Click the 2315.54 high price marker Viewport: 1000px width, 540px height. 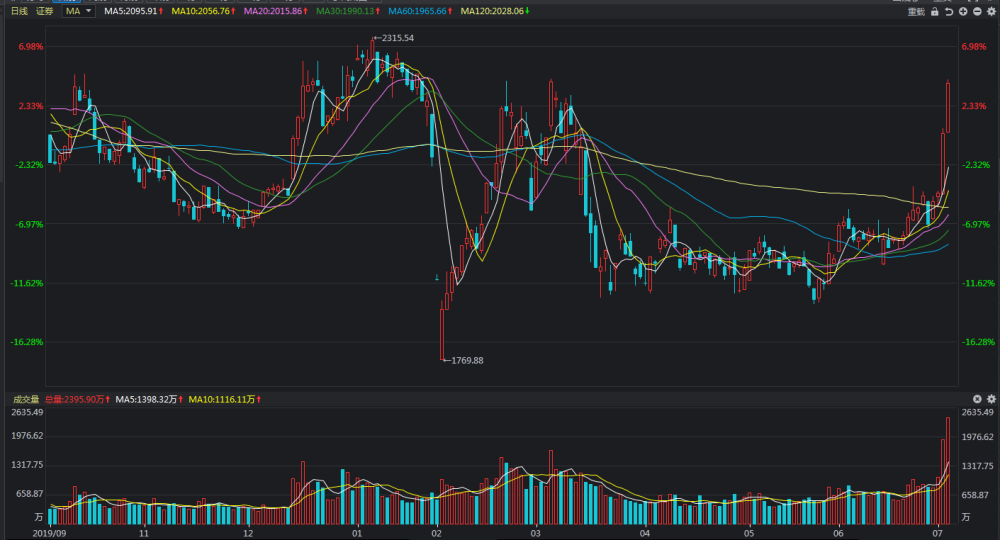[x=396, y=38]
